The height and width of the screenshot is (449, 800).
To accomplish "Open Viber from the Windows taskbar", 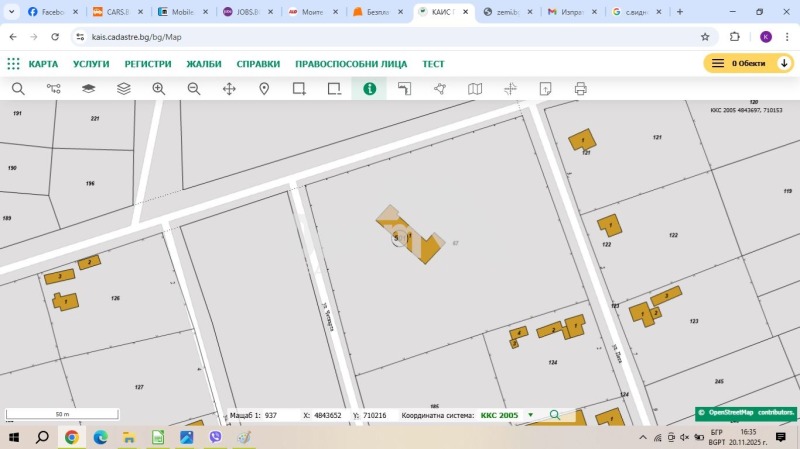I will click(x=215, y=437).
